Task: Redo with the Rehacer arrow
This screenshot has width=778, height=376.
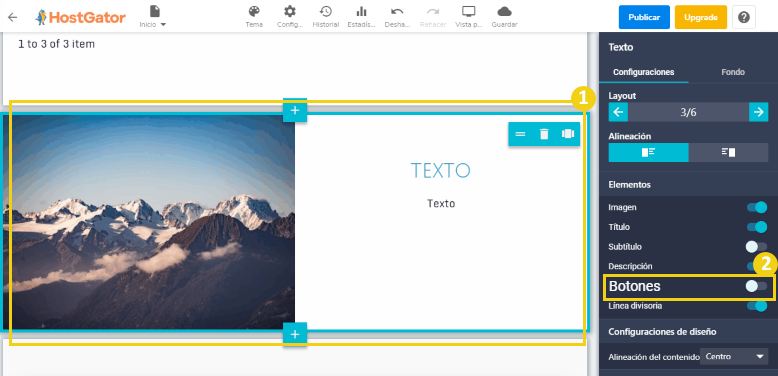Action: 433,16
